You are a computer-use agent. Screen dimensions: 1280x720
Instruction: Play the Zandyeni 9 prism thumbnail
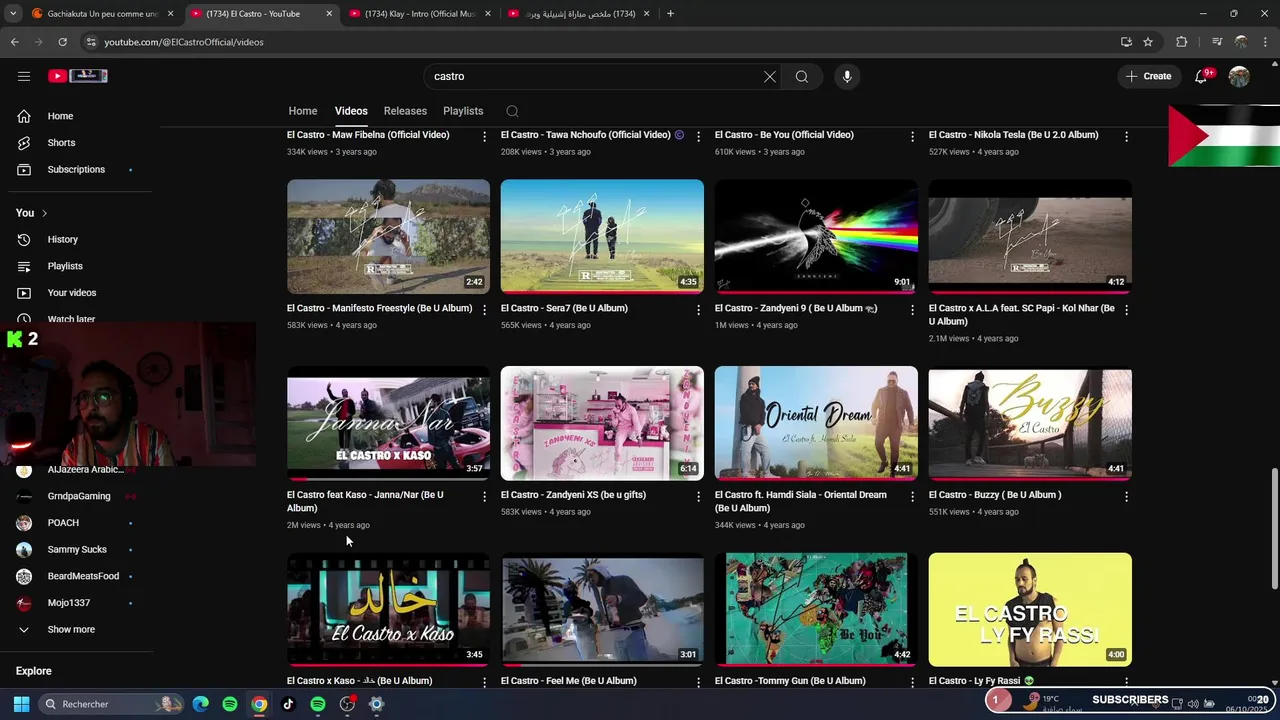816,237
